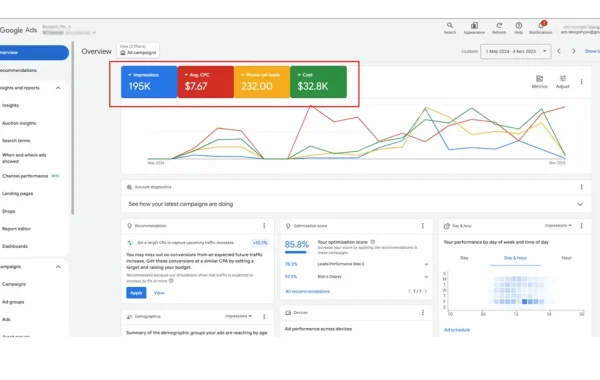
Task: Click the darkest cell in the heatmap
Action: pyautogui.click(x=524, y=302)
